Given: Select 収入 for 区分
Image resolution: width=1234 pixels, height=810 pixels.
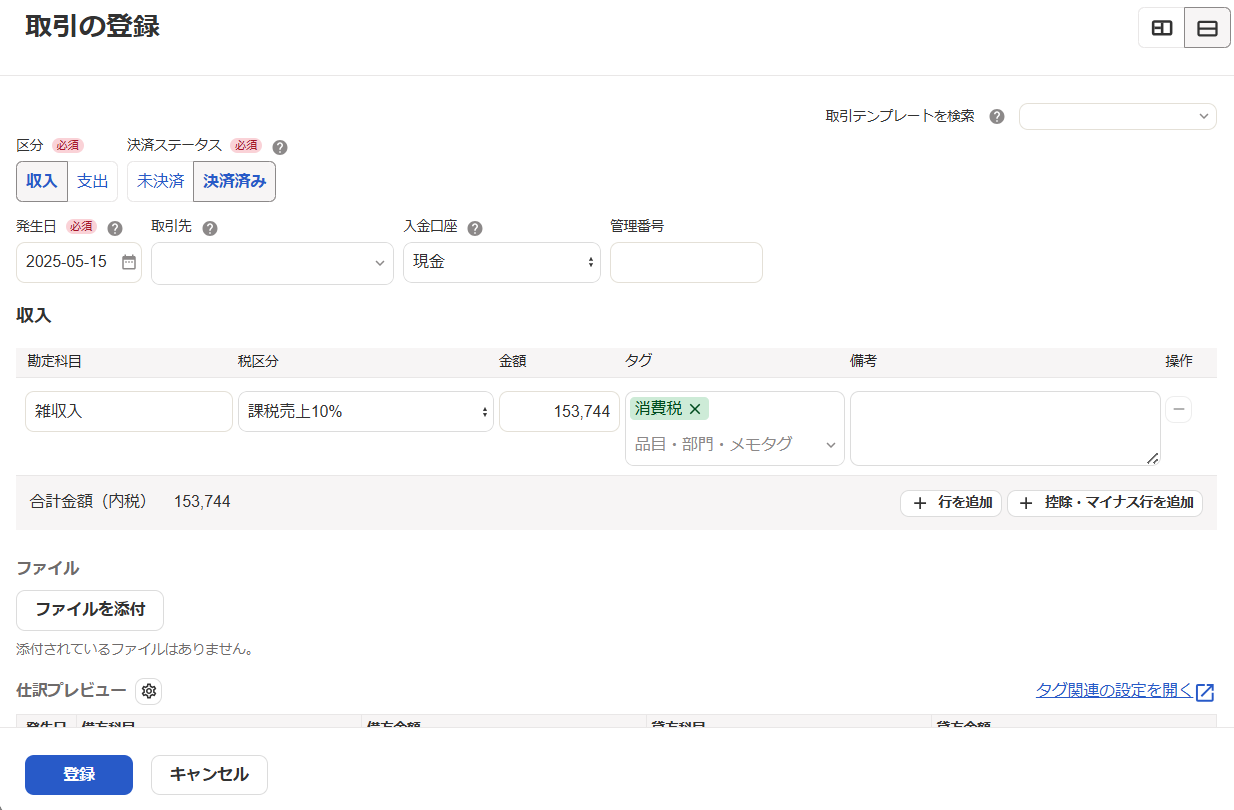Looking at the screenshot, I should coord(42,181).
